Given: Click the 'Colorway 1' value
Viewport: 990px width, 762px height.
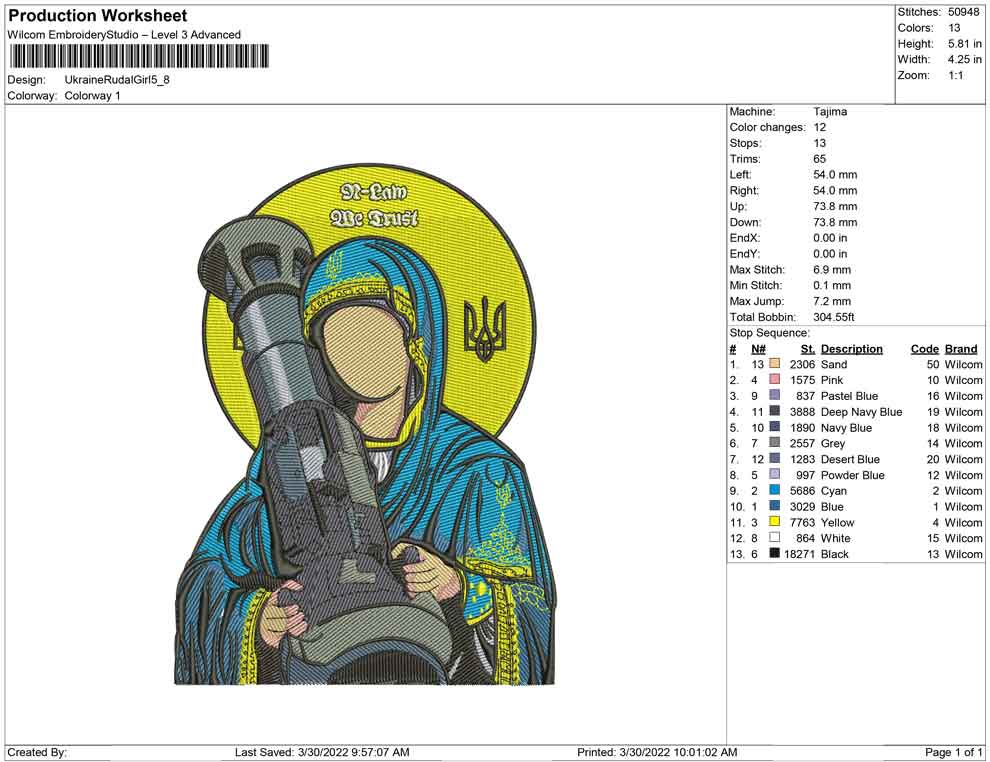Looking at the screenshot, I should coord(92,95).
